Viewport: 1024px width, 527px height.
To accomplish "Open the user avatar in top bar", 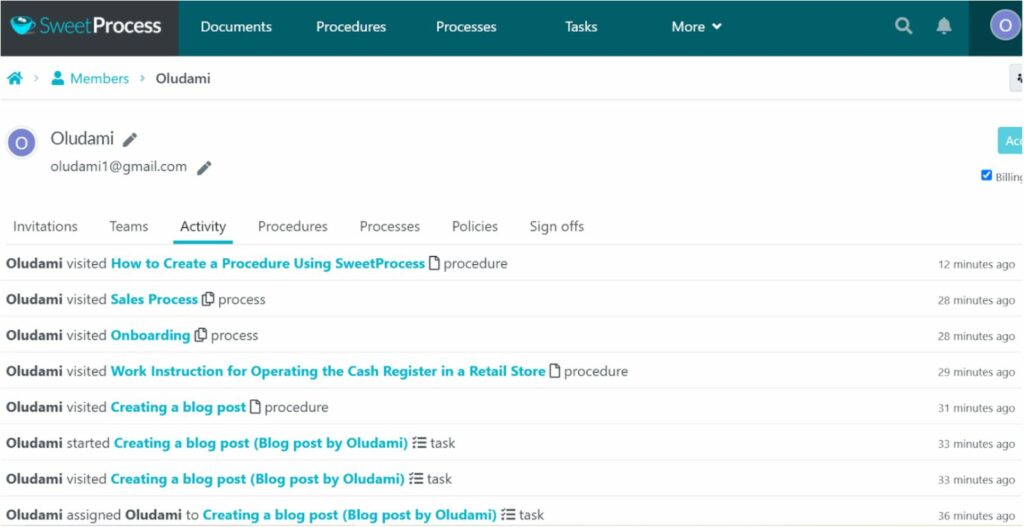I will [x=1004, y=26].
